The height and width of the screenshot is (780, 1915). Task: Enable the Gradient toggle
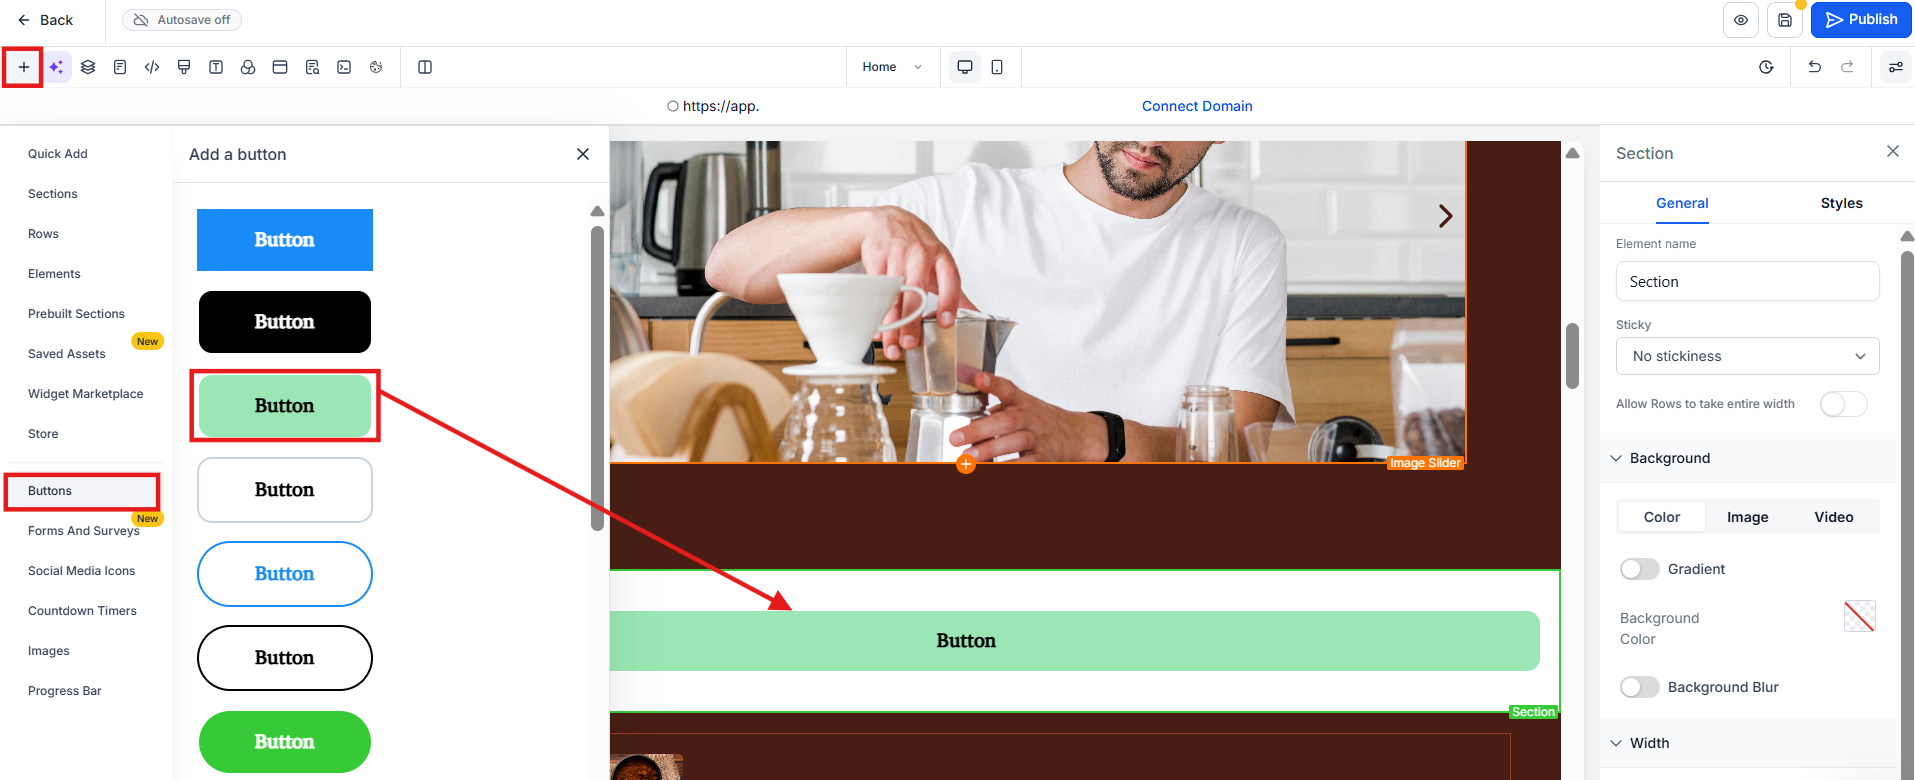tap(1639, 569)
